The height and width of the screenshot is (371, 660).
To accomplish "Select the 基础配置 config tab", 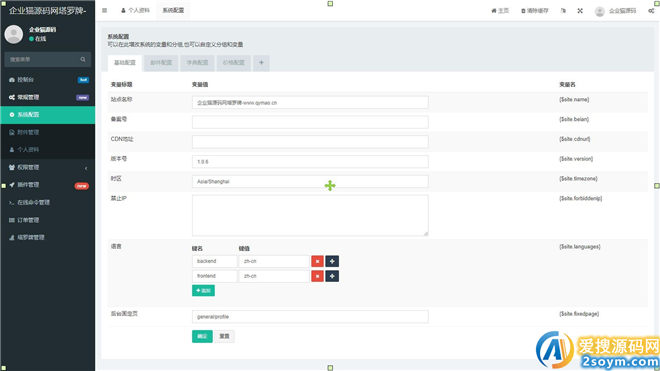I will click(125, 63).
